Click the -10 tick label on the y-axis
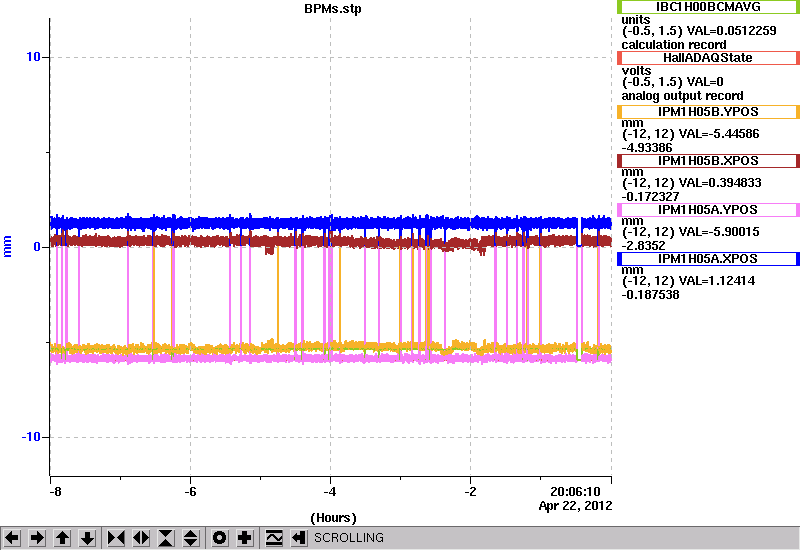The width and height of the screenshot is (800, 550). tap(31, 437)
